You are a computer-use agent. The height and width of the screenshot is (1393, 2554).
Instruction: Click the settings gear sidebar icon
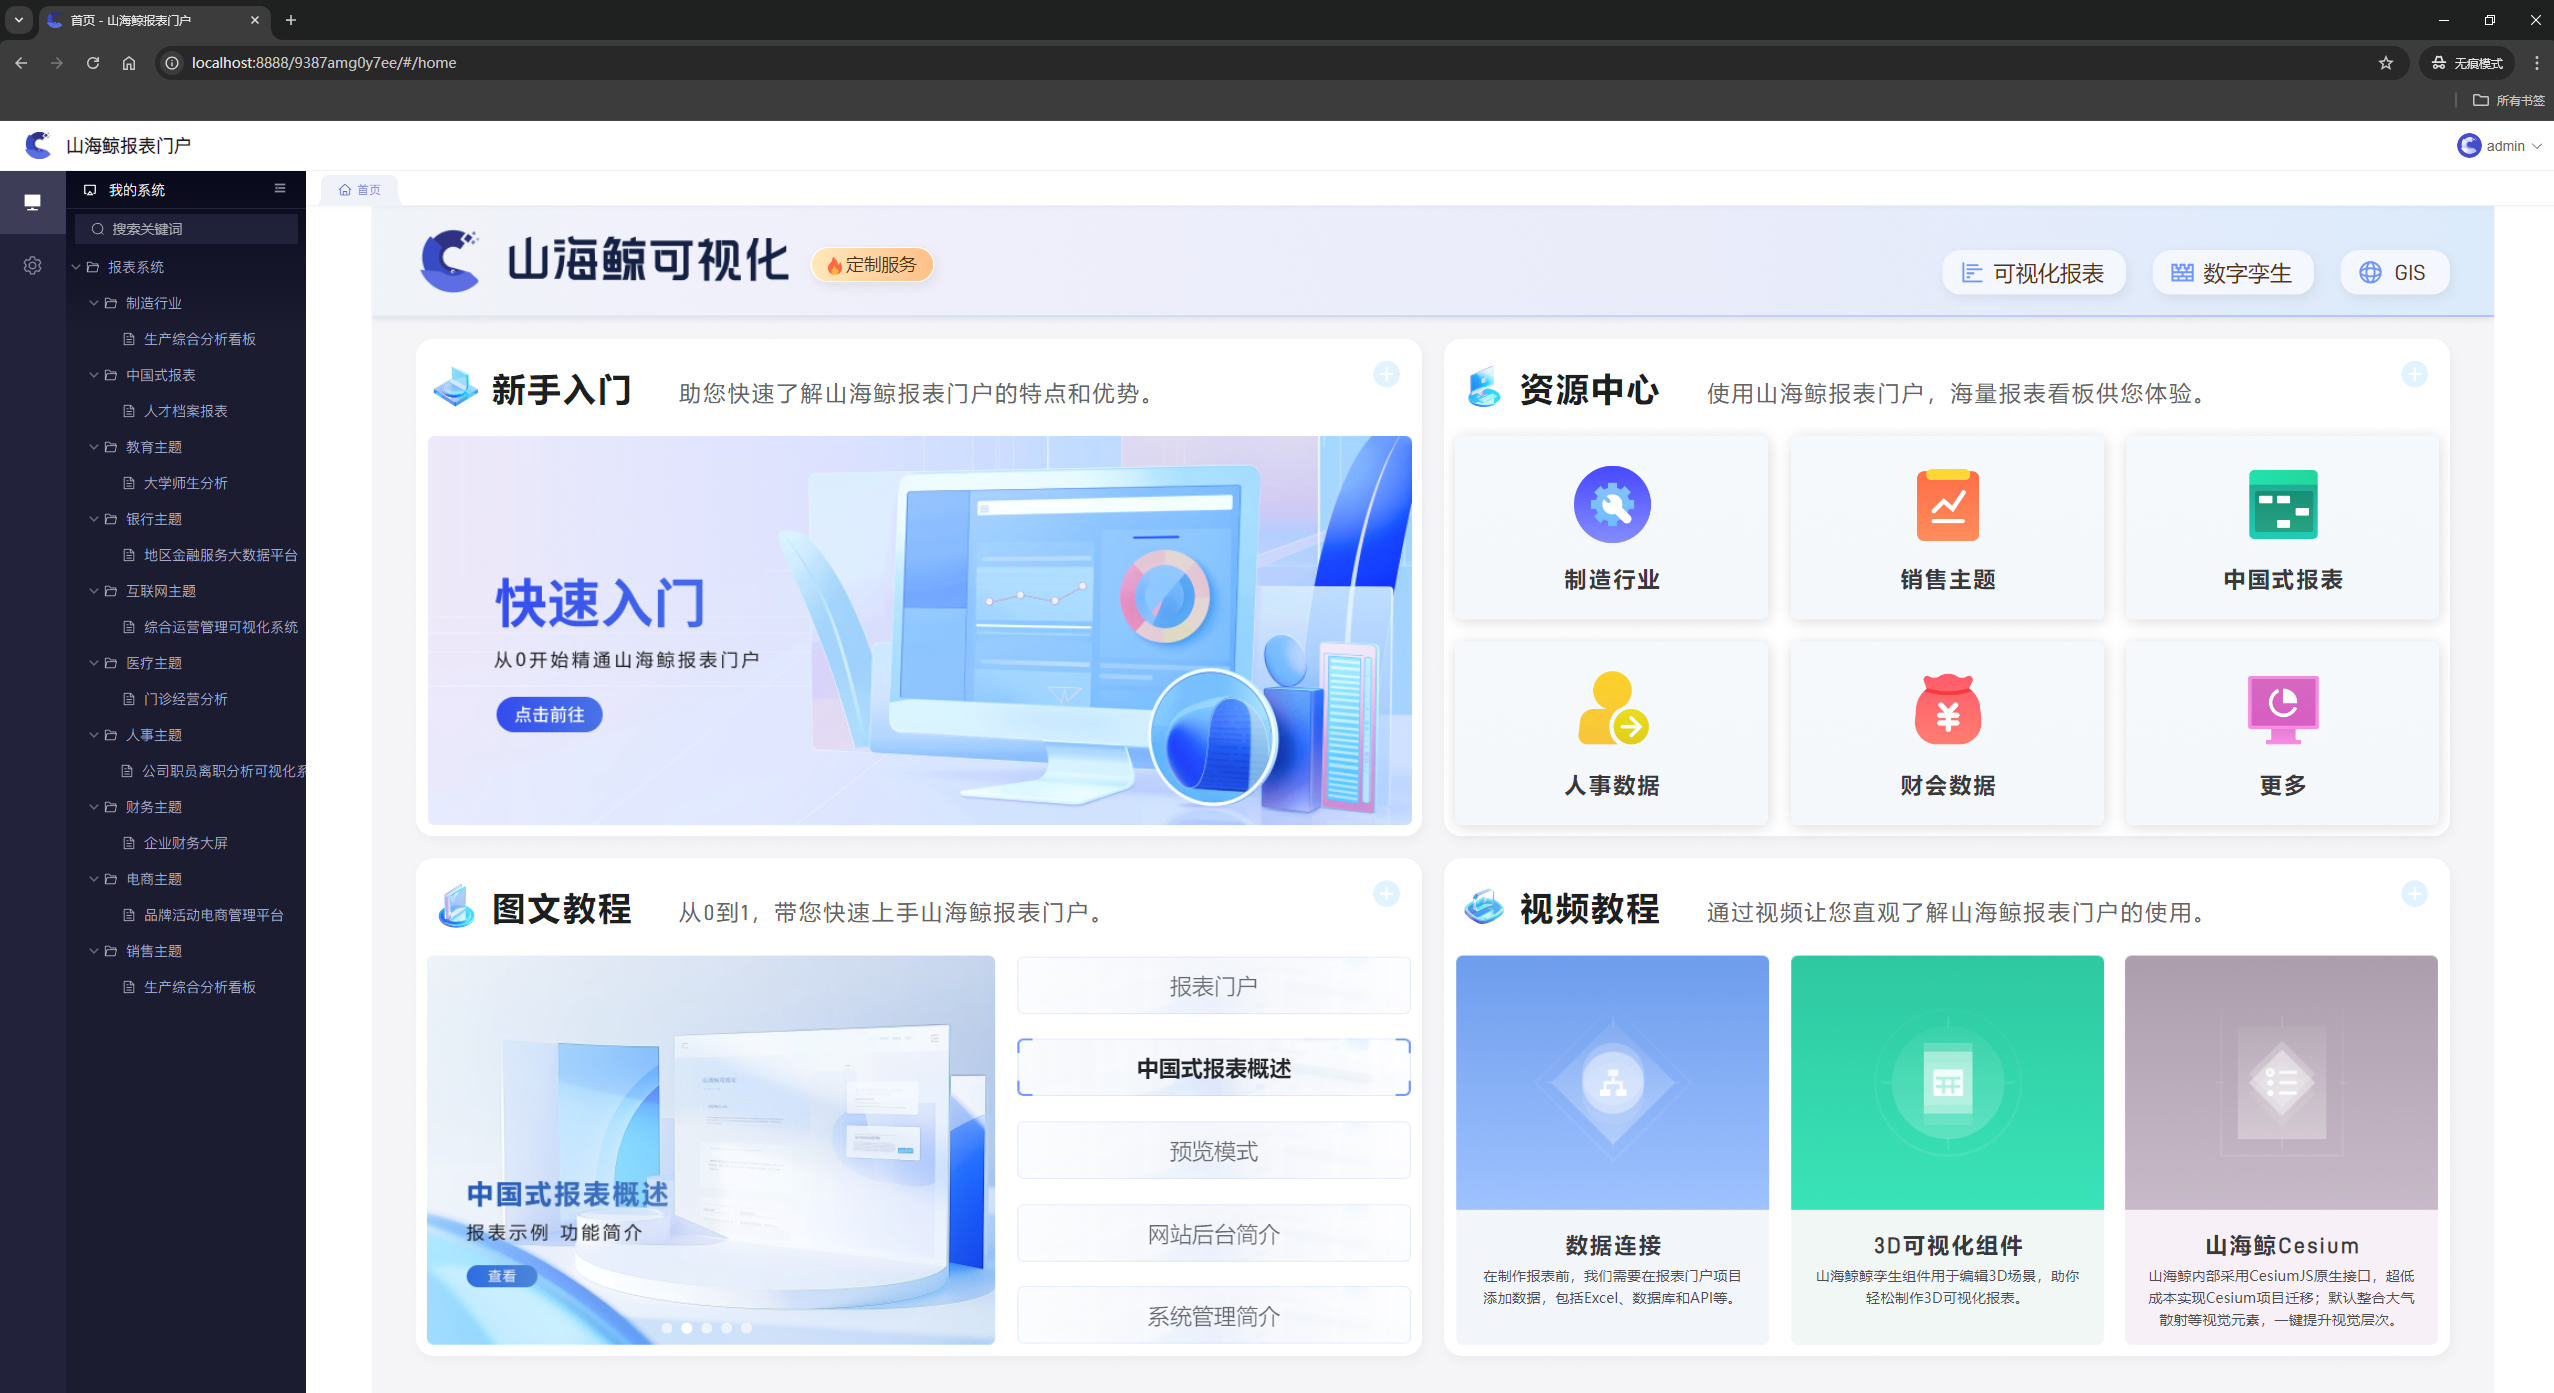32,266
